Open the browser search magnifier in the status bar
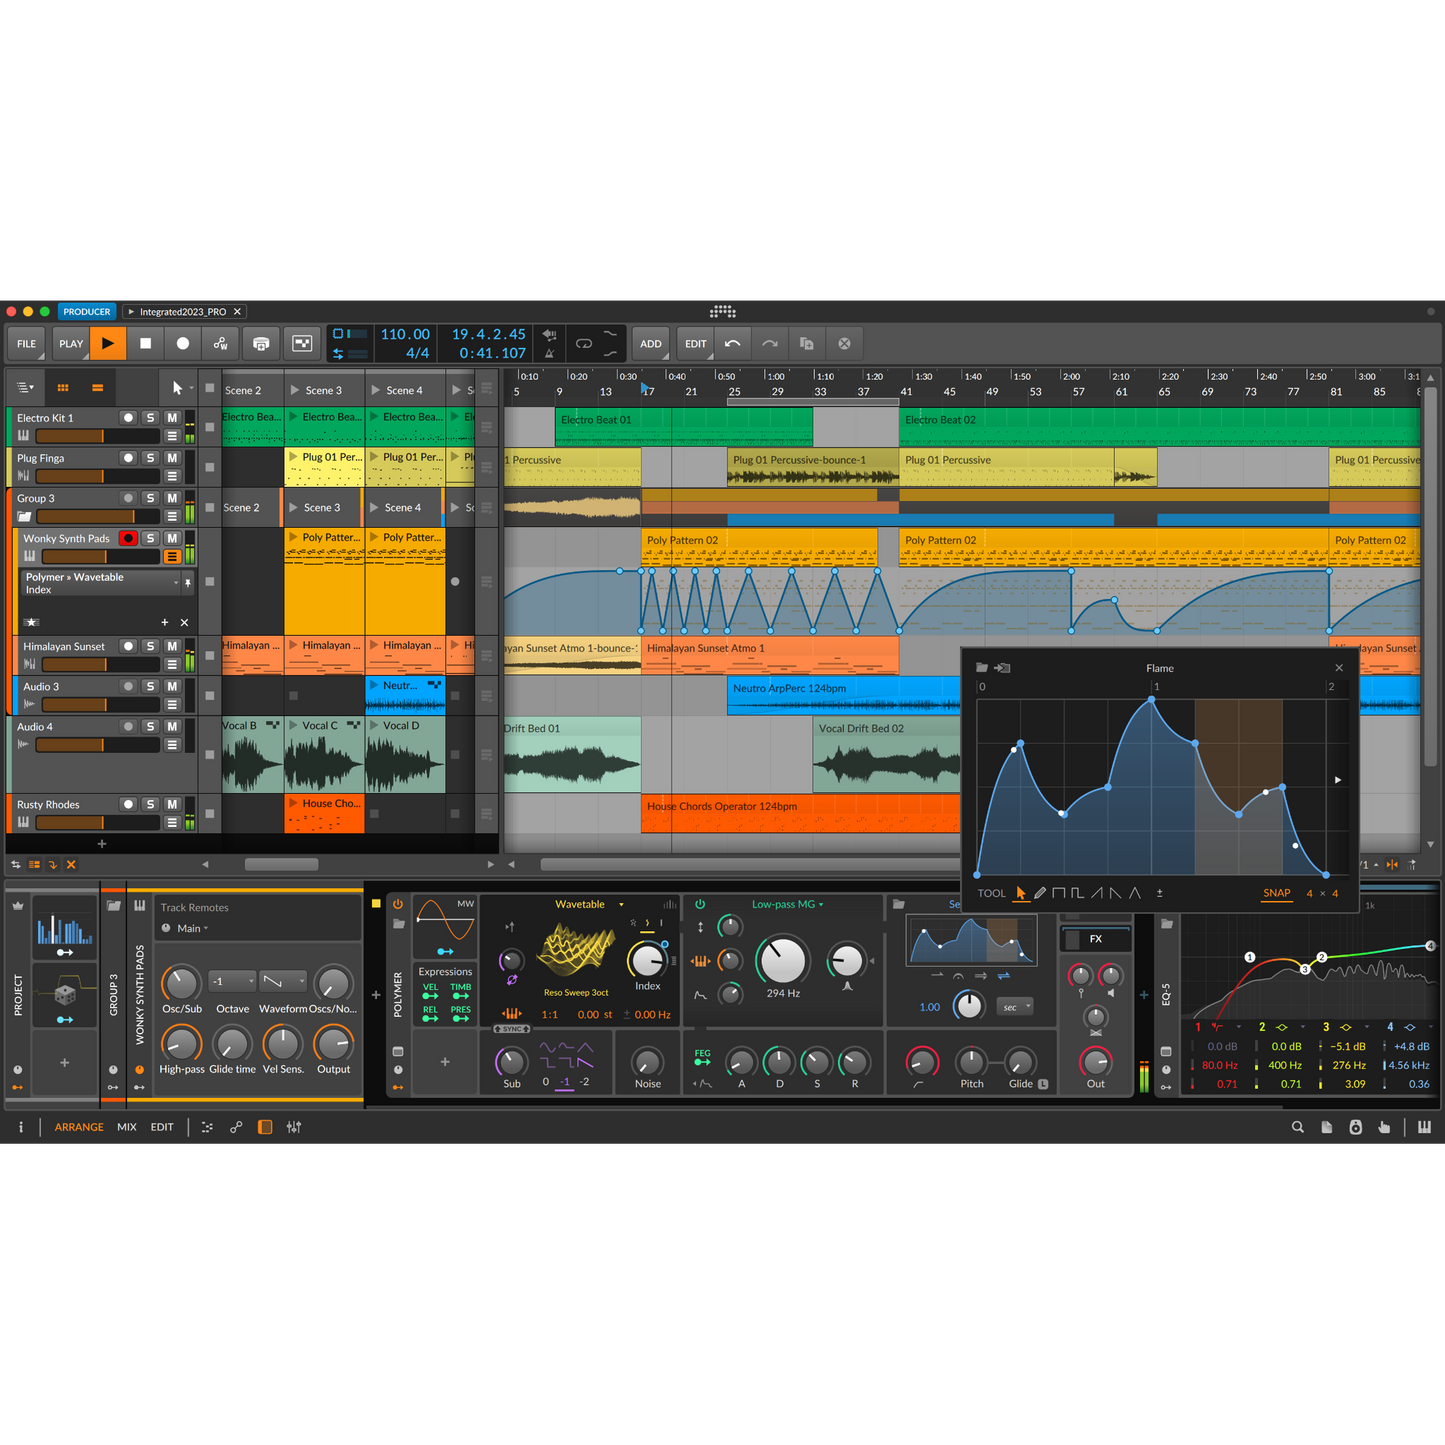Screen dimensions: 1445x1445 (1297, 1127)
